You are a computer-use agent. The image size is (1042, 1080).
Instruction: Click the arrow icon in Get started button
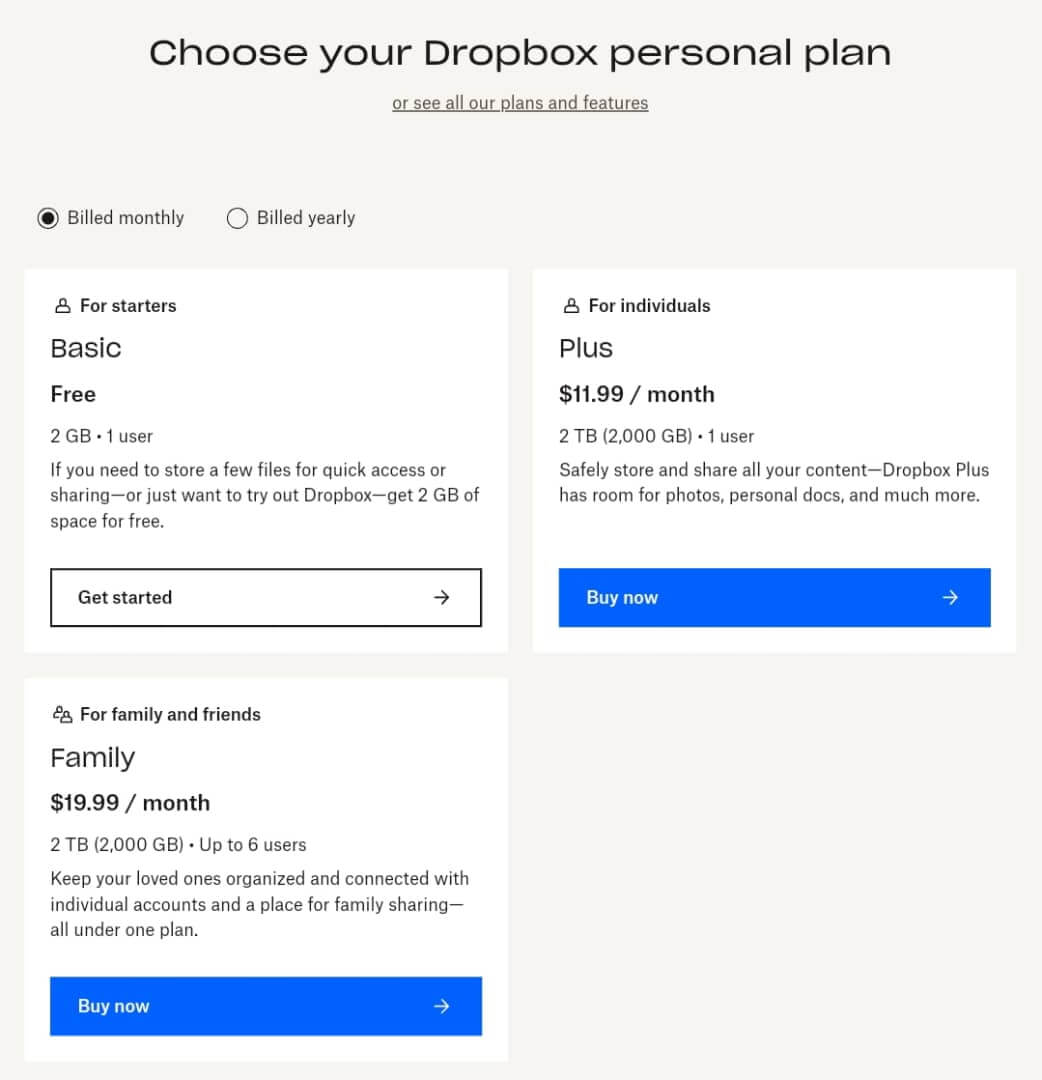click(x=441, y=597)
